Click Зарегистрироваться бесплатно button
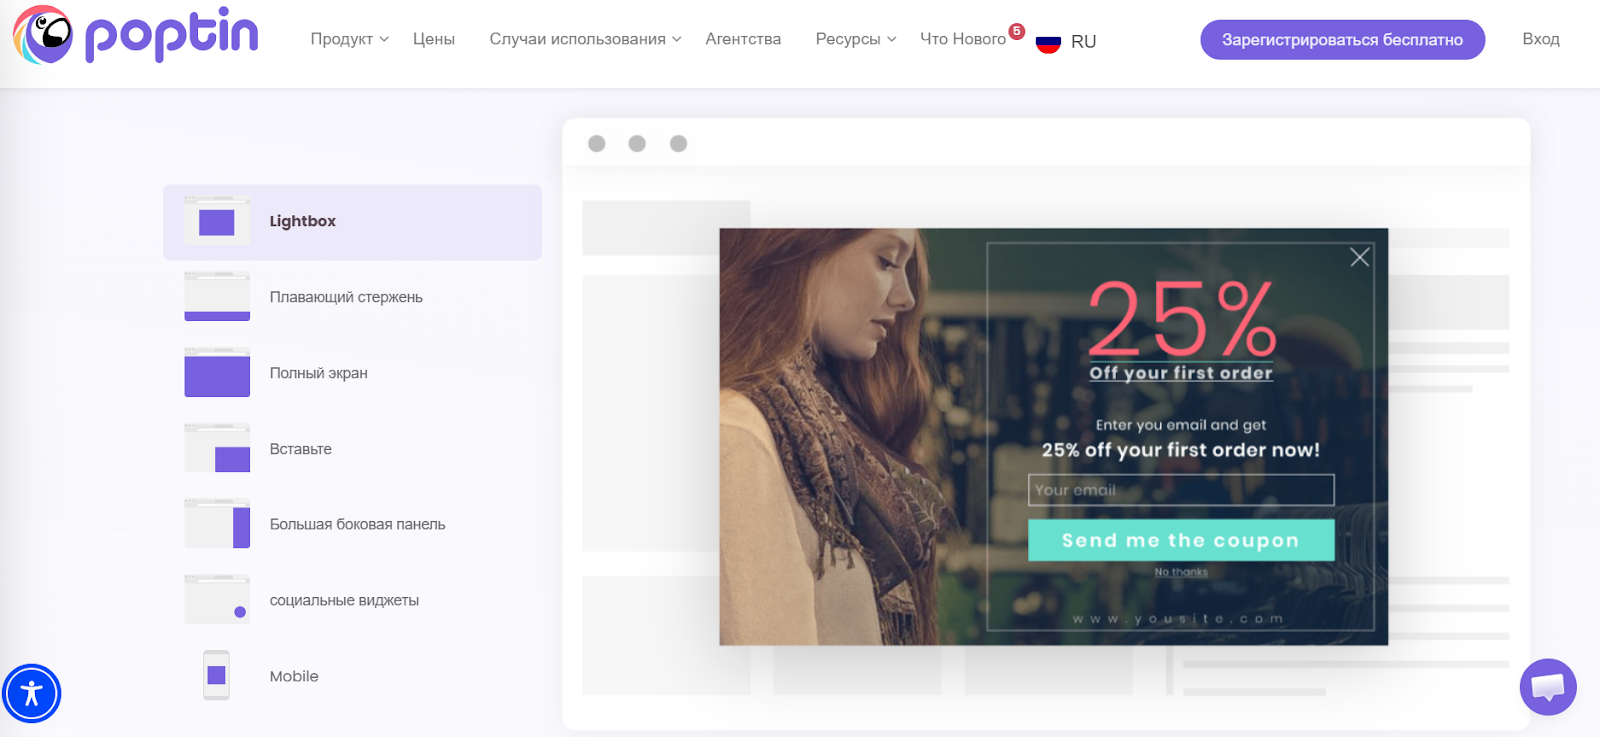Image resolution: width=1600 pixels, height=737 pixels. pos(1342,40)
